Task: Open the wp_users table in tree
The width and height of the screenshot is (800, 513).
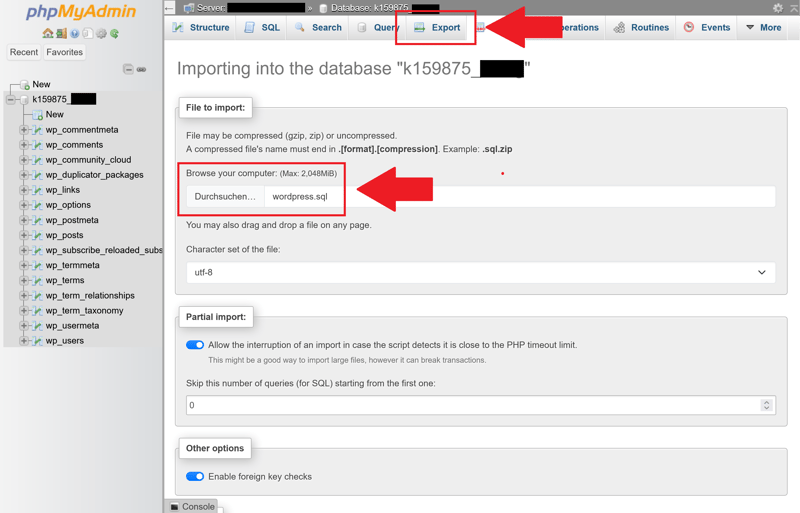Action: 65,341
